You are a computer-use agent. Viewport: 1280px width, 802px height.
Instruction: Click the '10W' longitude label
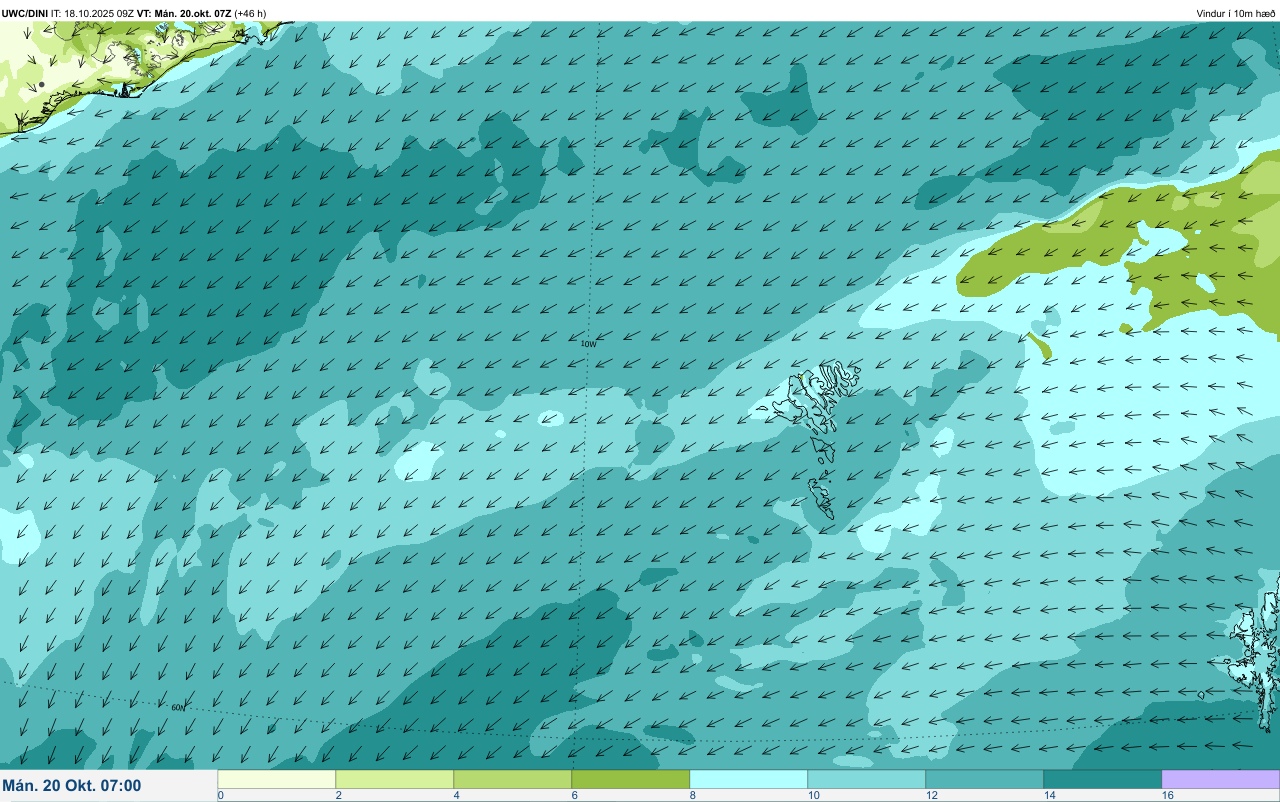click(x=589, y=343)
